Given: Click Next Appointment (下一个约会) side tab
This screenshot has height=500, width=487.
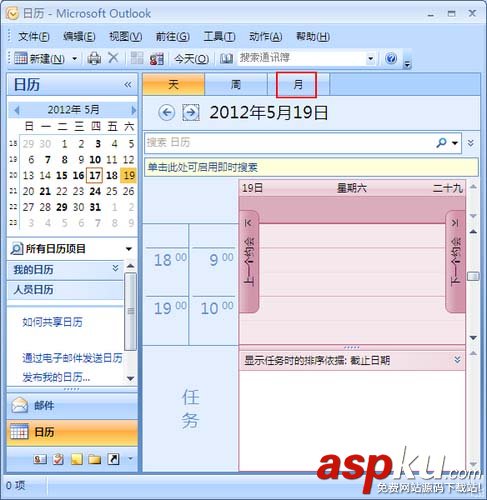Looking at the screenshot, I should point(455,262).
